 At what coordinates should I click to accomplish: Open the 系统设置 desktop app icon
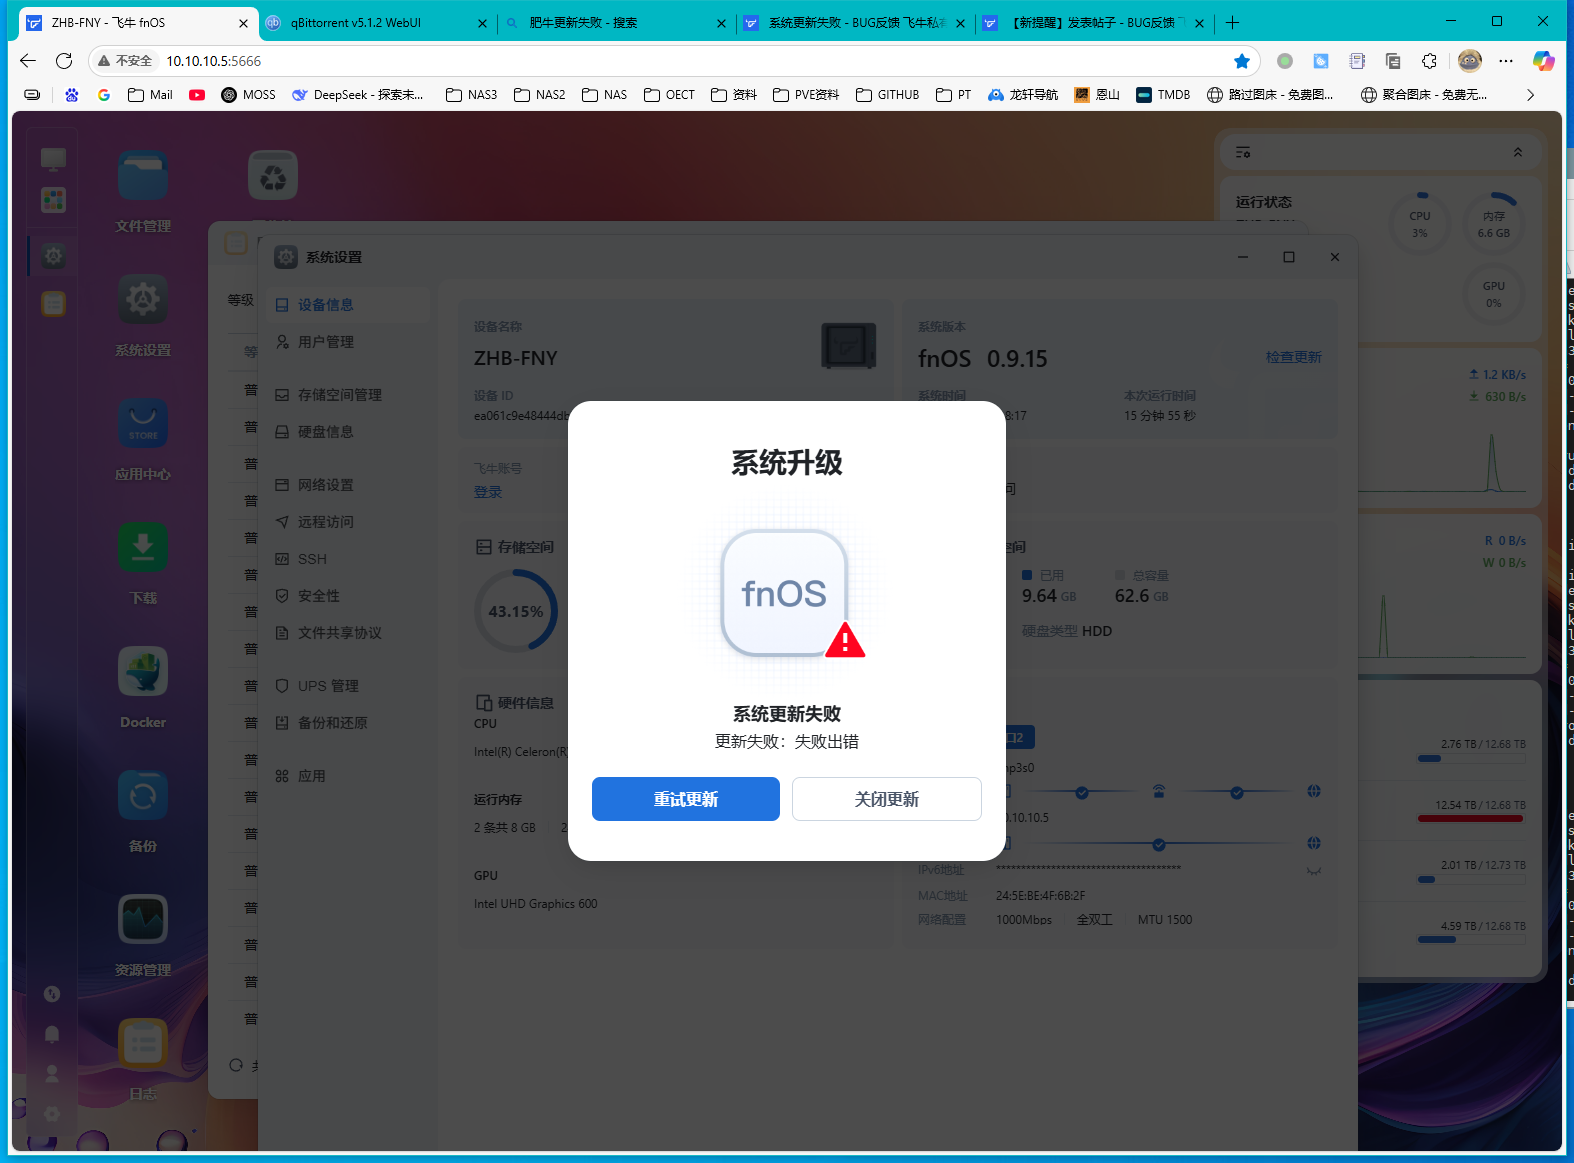tap(143, 300)
